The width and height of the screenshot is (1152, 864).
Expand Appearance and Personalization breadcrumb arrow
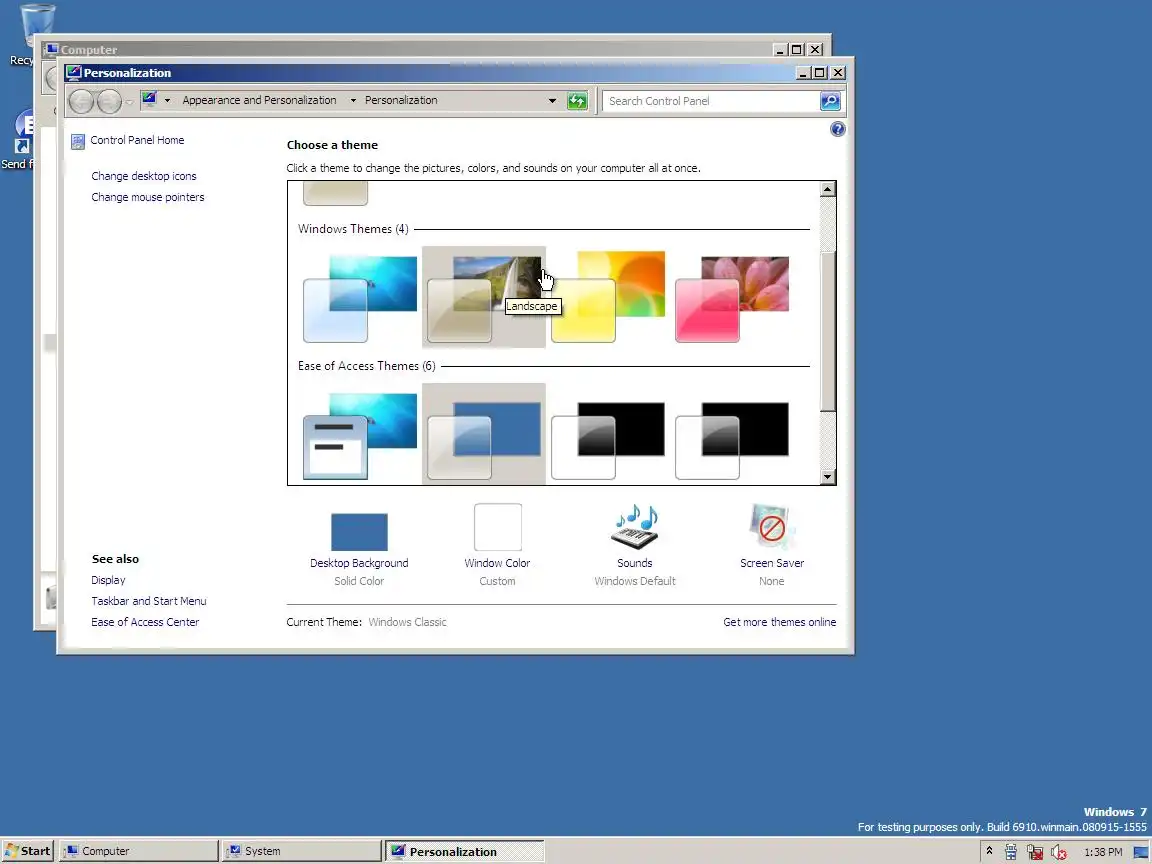pos(353,100)
